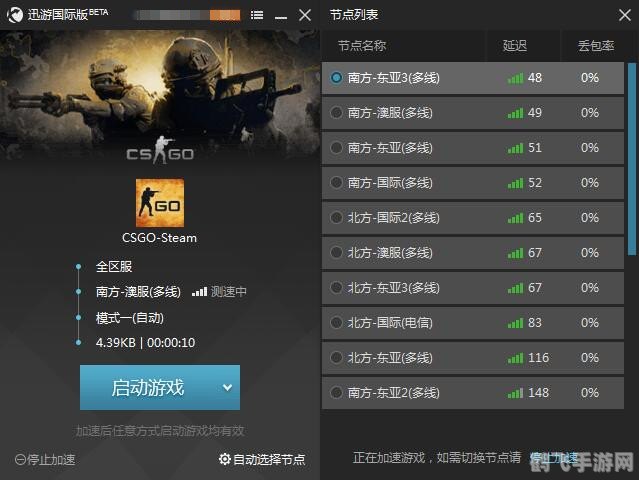Select radio for 北方-澳服(多线)
639x480 pixels.
(336, 253)
